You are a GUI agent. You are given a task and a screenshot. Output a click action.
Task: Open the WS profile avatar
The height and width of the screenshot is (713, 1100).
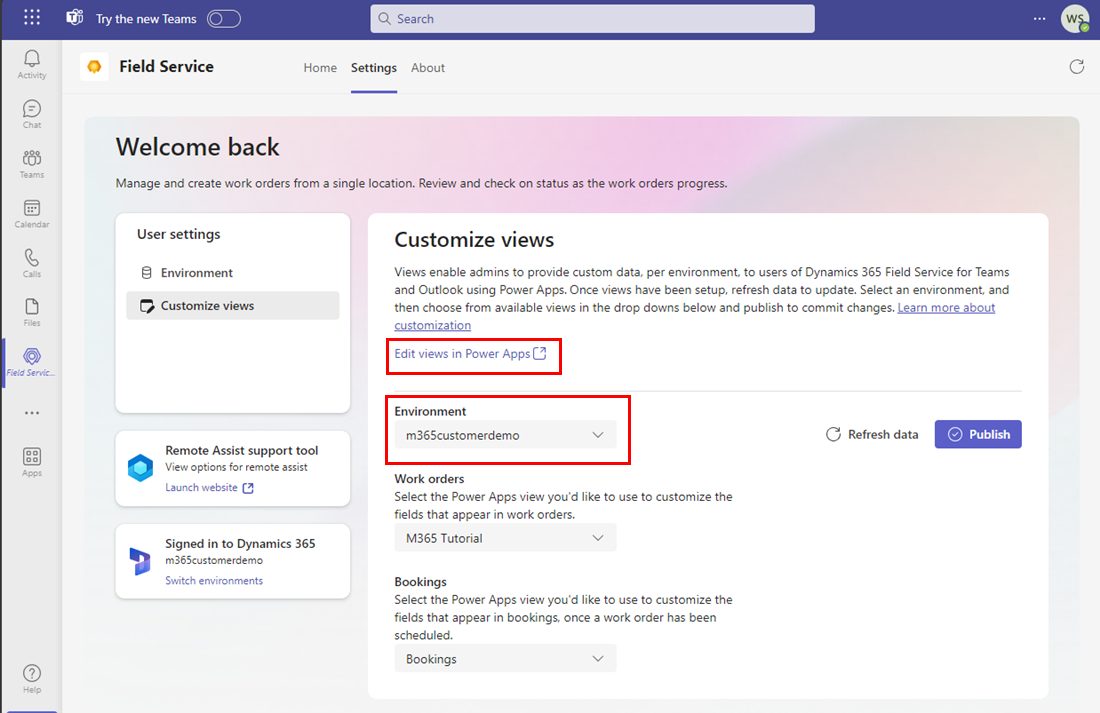point(1075,19)
